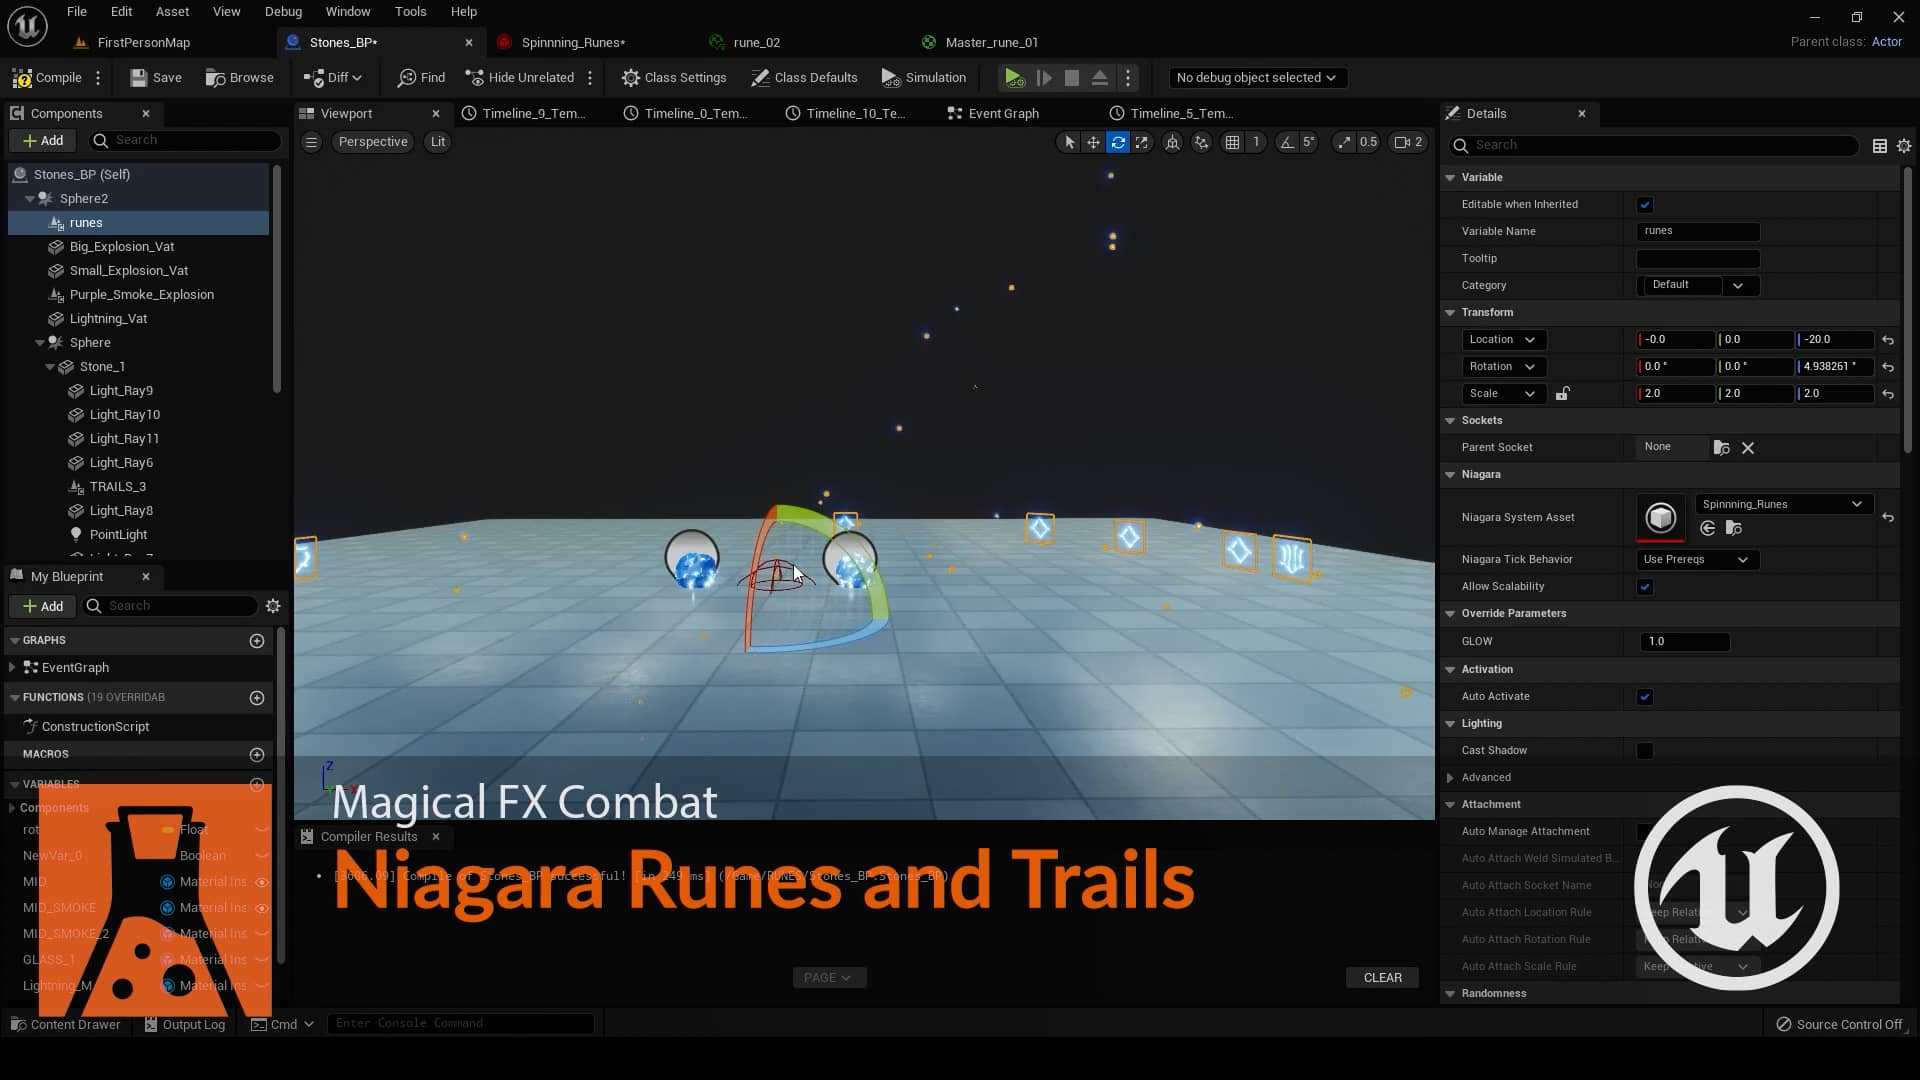Enable the Cast Shadow checkbox
Screen dimensions: 1920x1080
[1645, 750]
